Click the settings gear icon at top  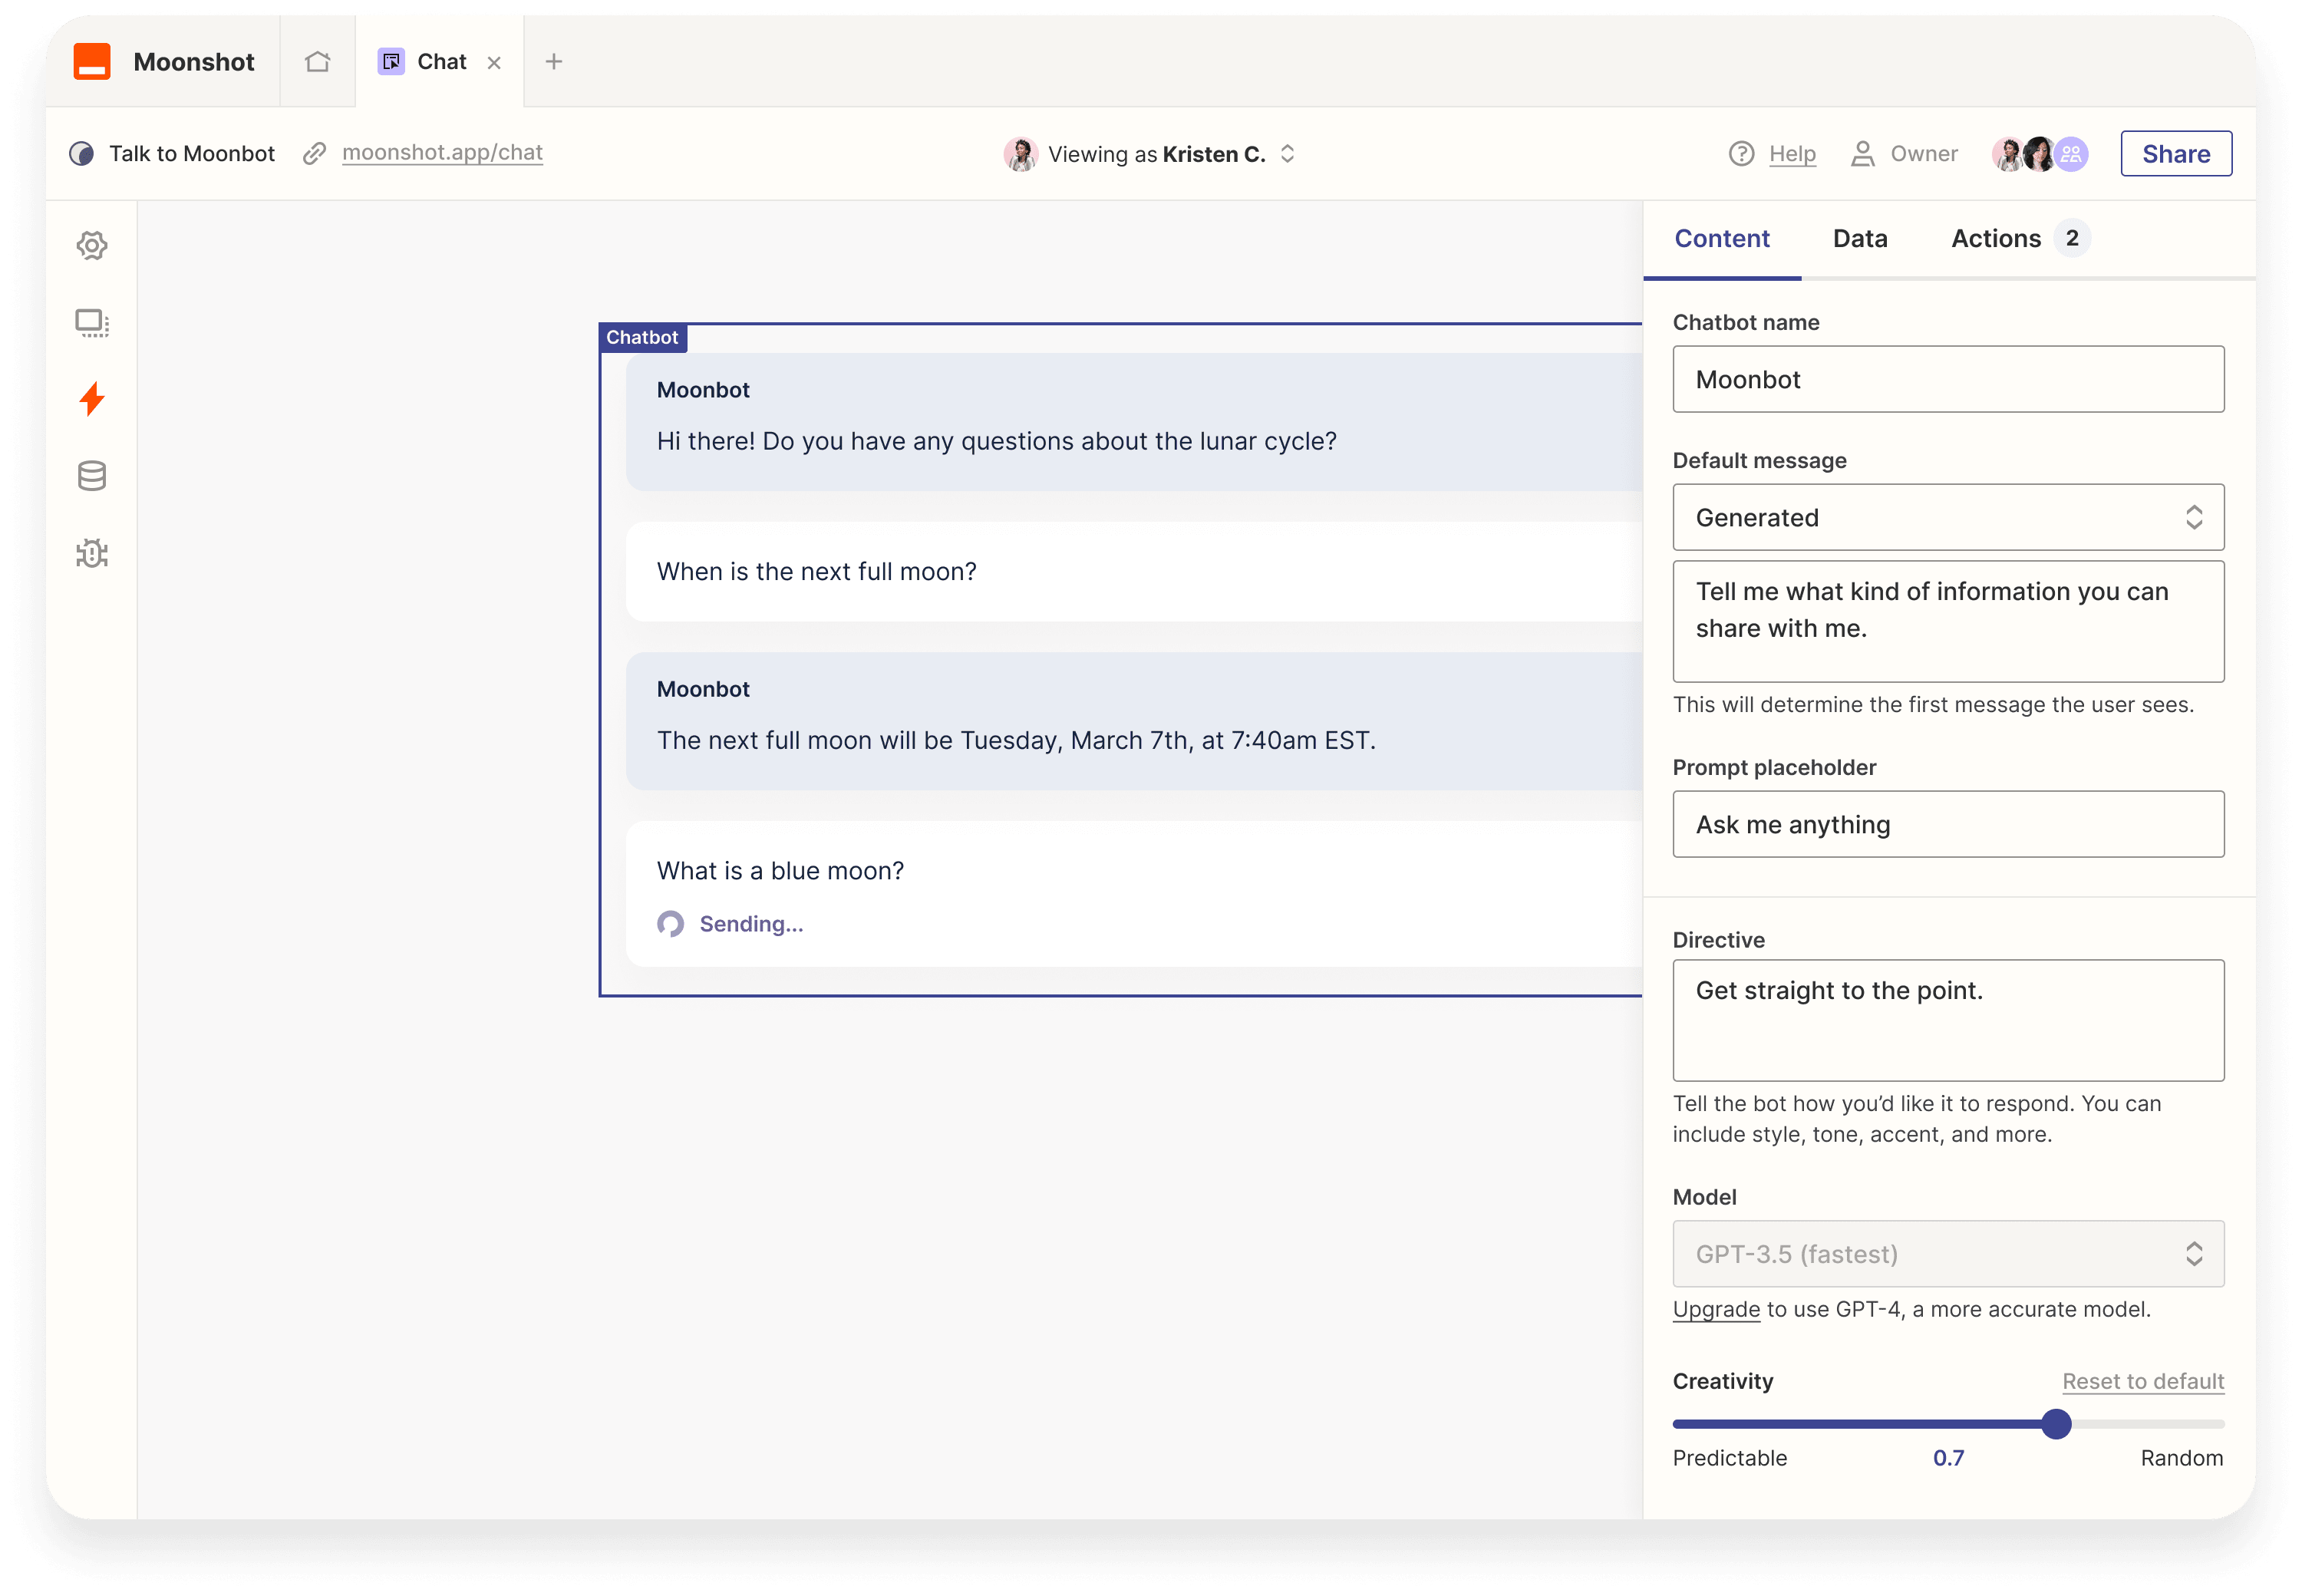click(x=94, y=245)
